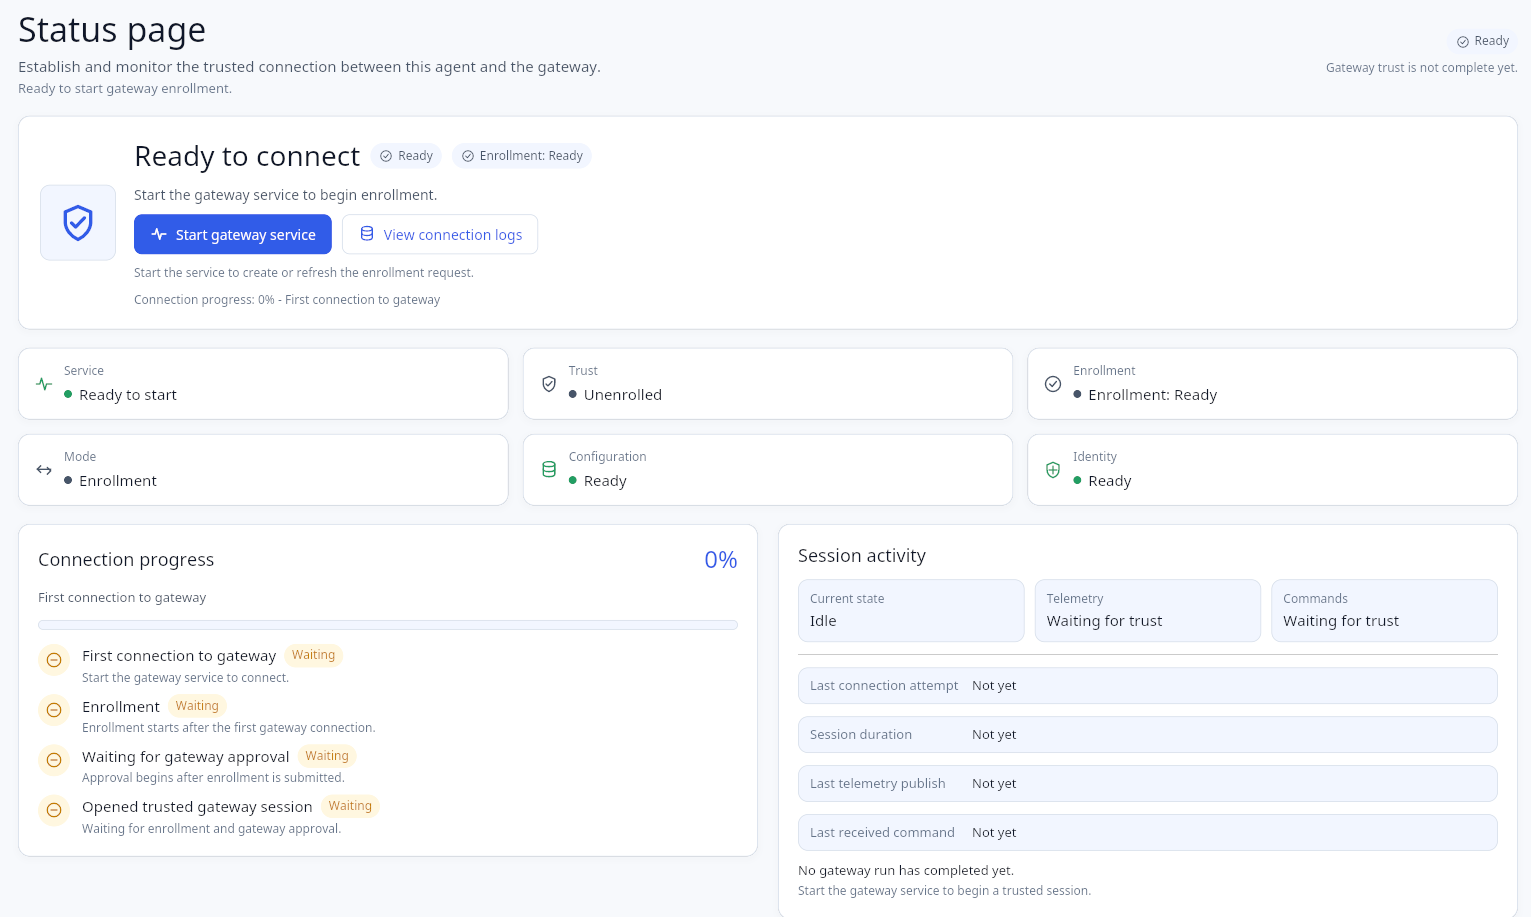This screenshot has width=1531, height=917.
Task: Select the Current state Idle tile
Action: pyautogui.click(x=911, y=610)
